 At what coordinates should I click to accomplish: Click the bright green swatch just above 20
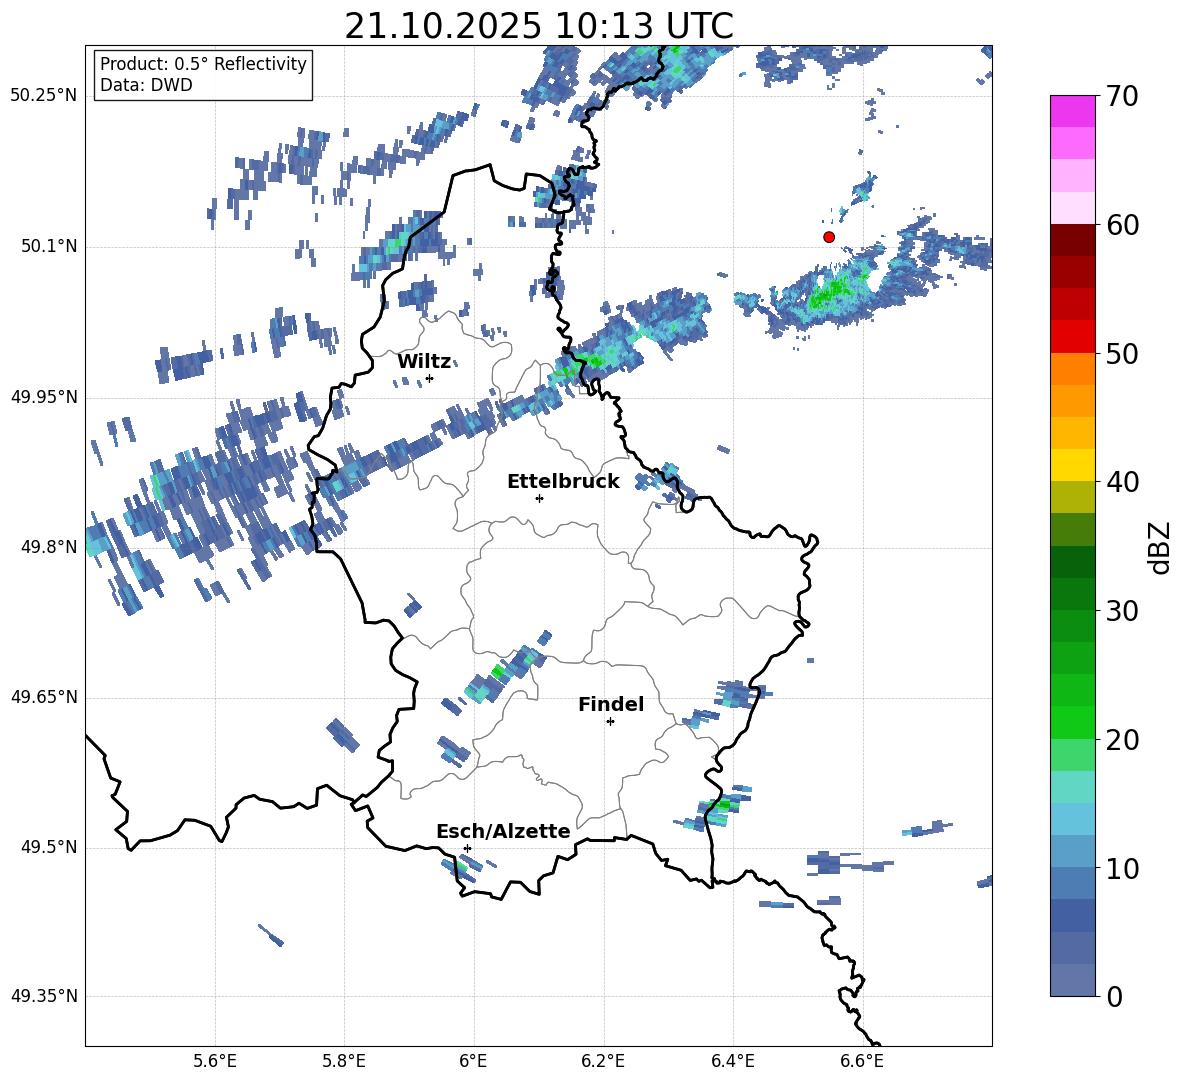1072,722
